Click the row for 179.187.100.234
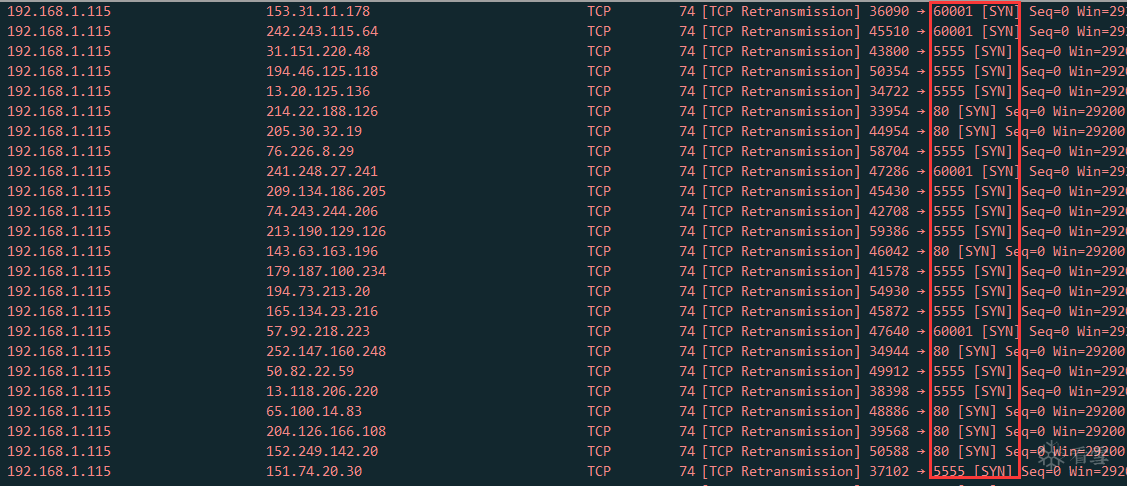 click(326, 271)
